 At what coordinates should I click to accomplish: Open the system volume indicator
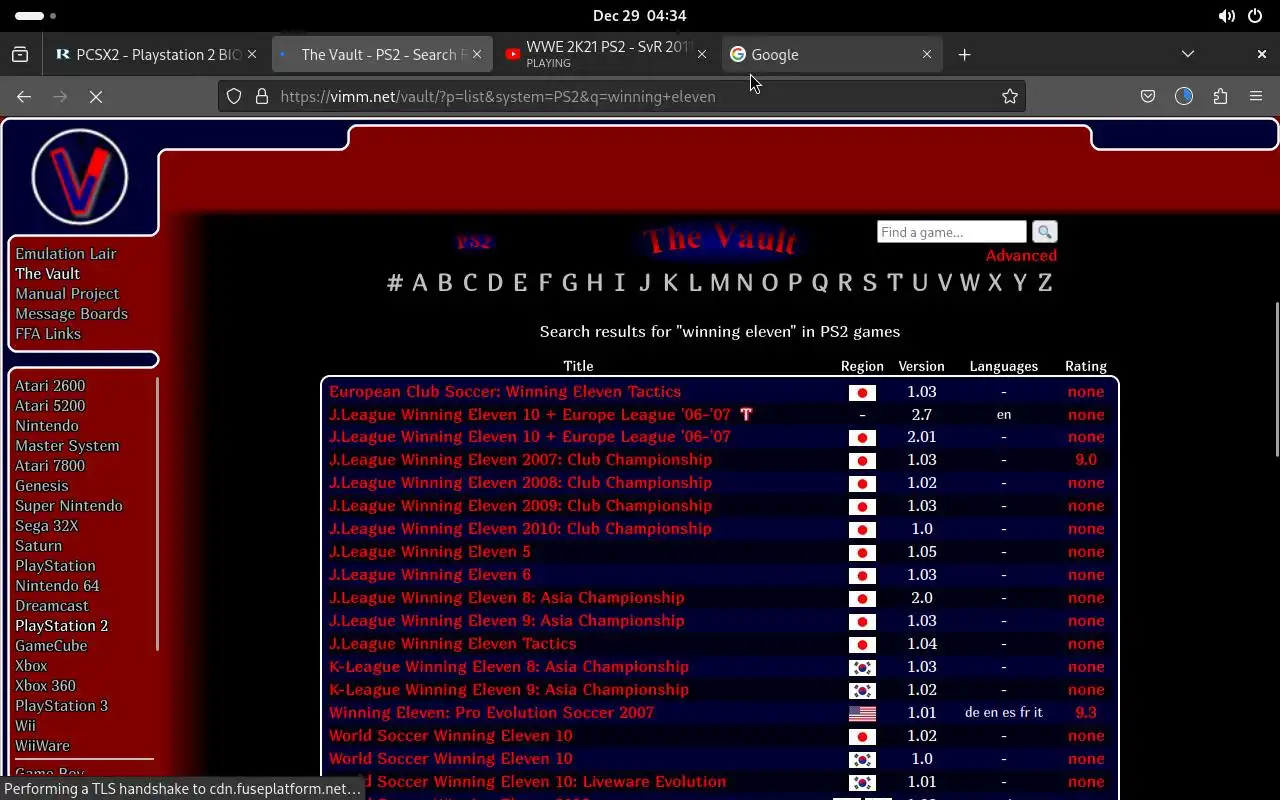click(x=1227, y=16)
